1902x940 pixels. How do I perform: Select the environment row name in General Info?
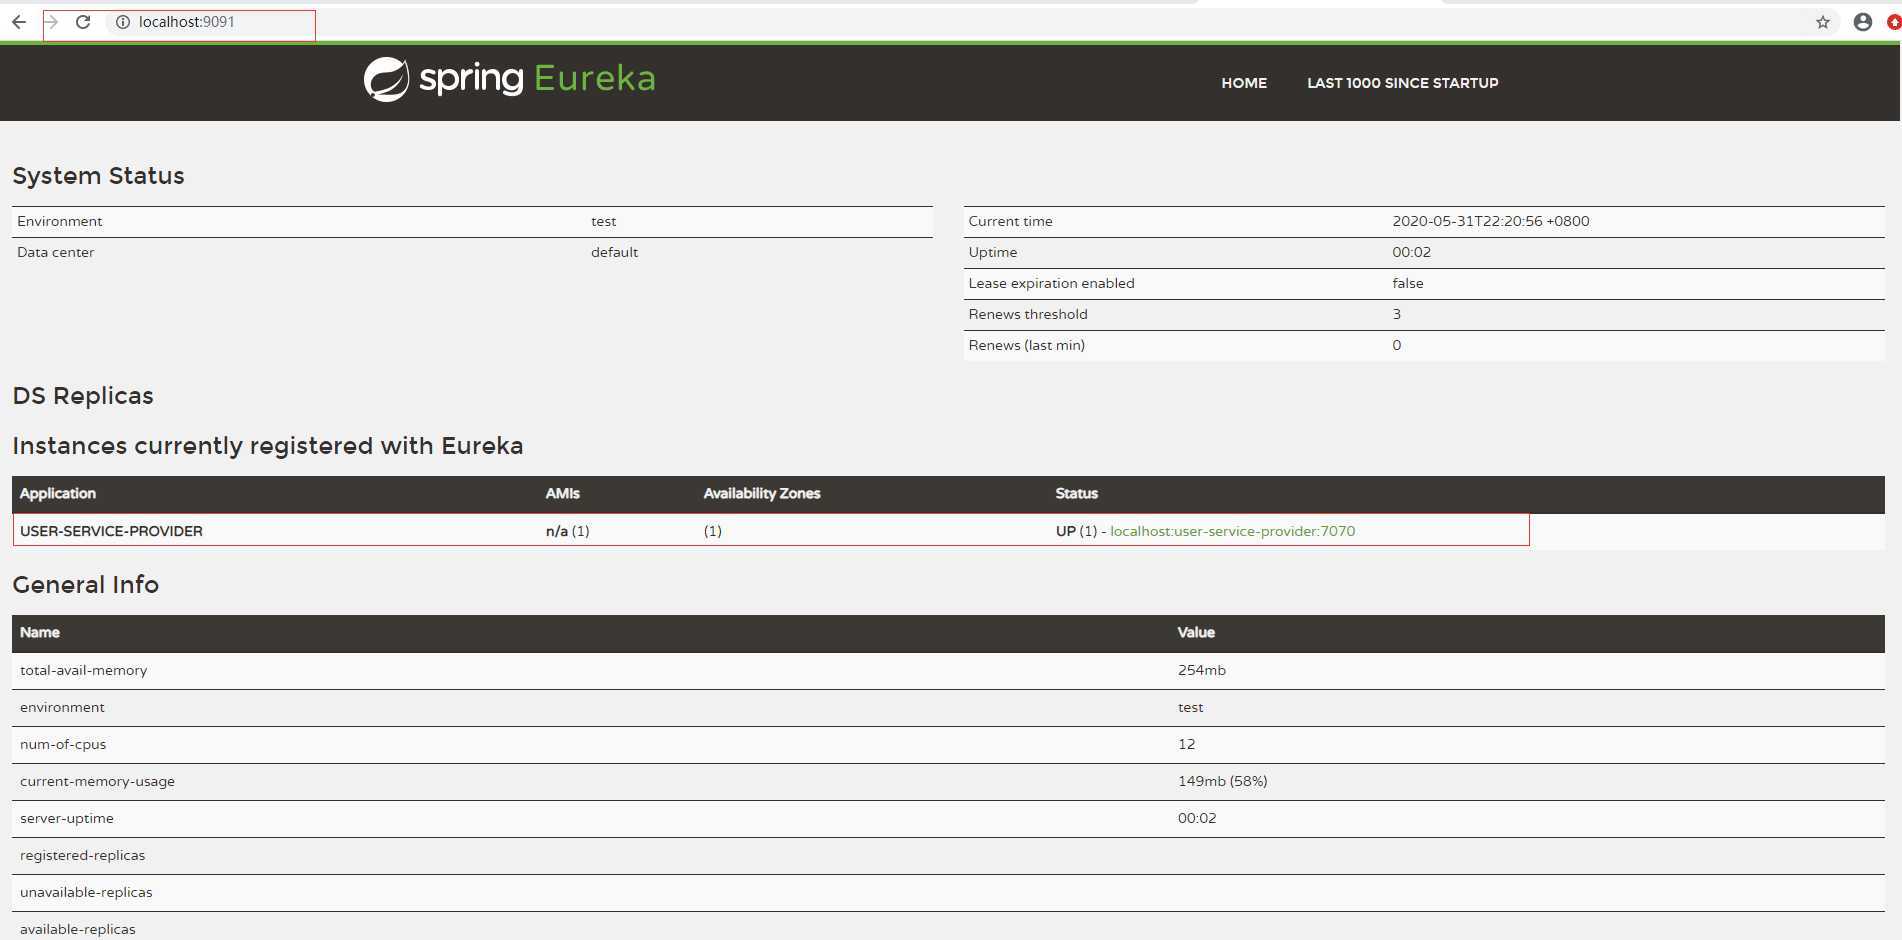tap(62, 707)
